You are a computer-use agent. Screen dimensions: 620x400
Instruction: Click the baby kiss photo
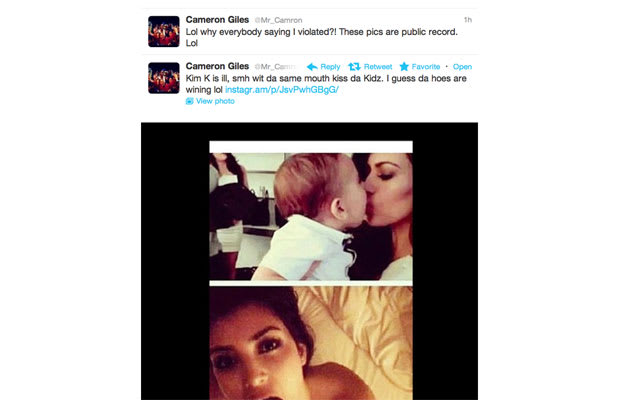[x=311, y=216]
